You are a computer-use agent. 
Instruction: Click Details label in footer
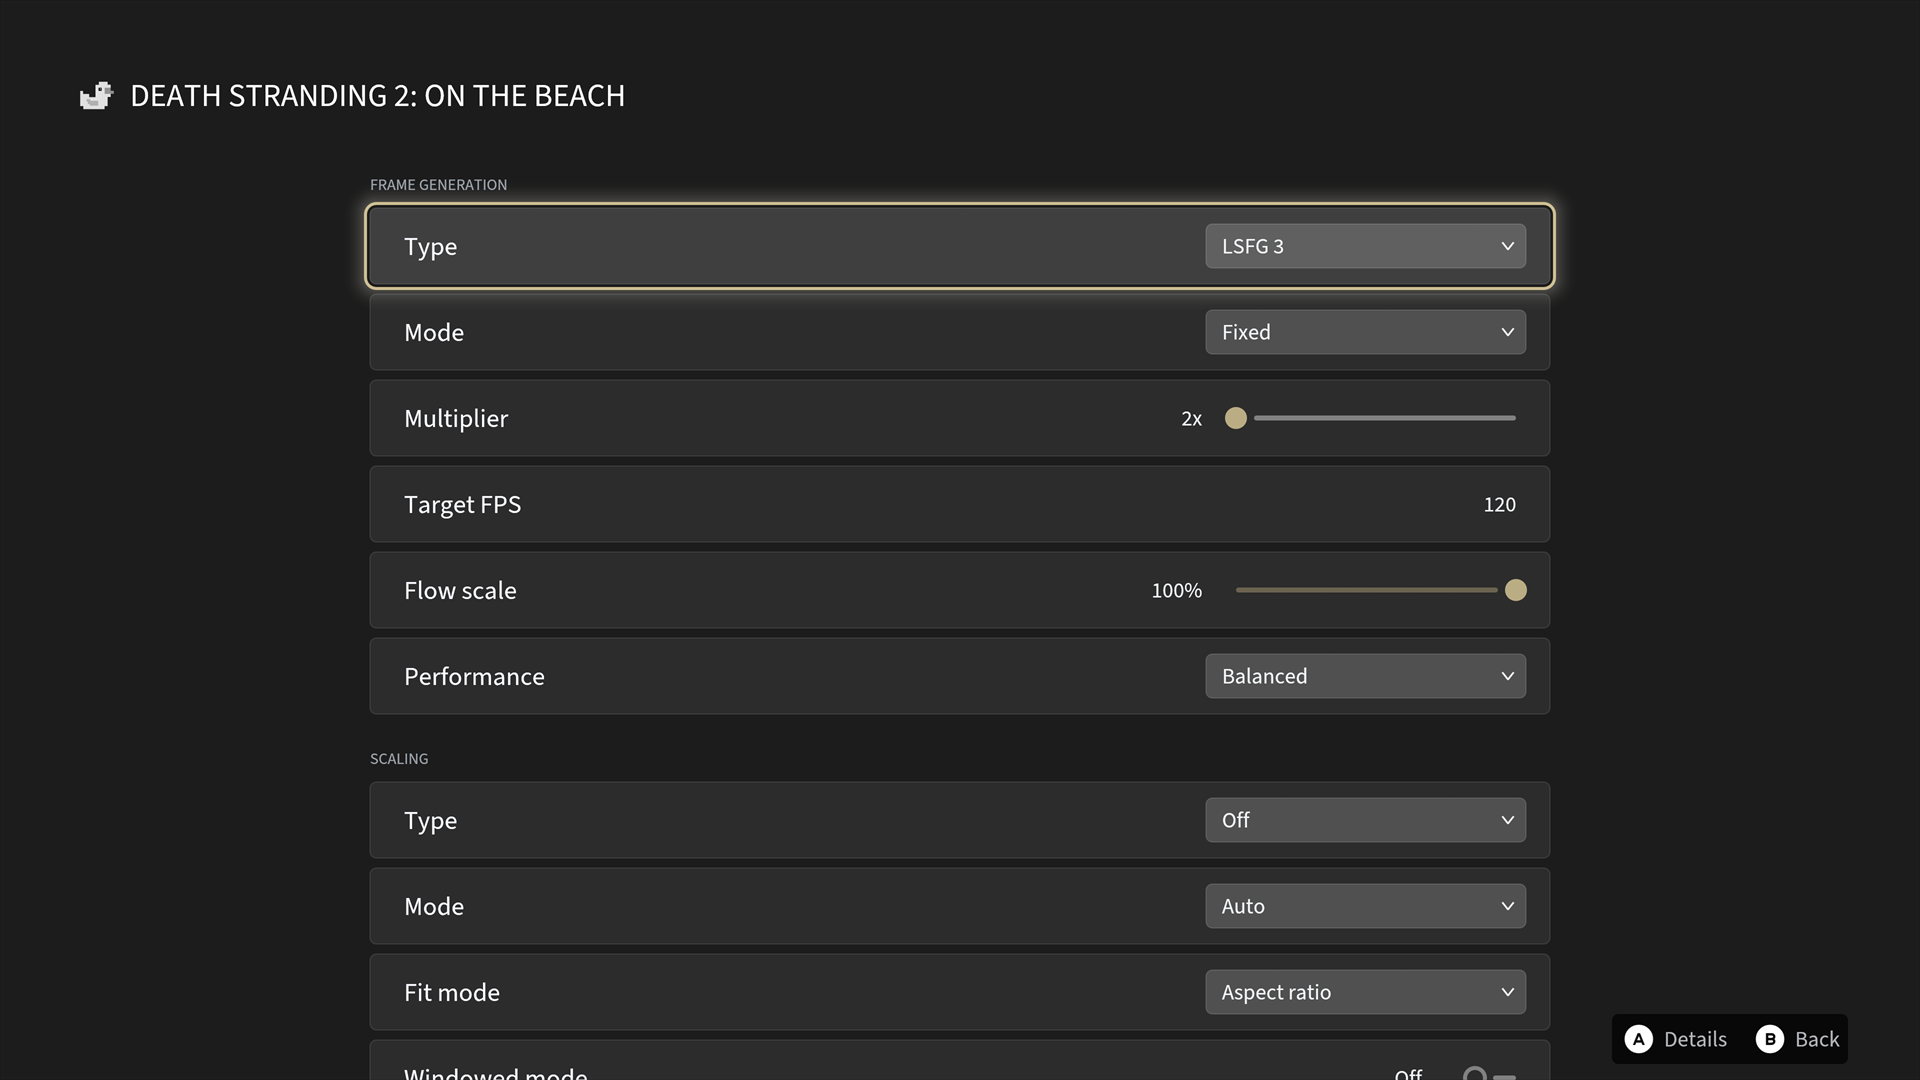(x=1695, y=1039)
